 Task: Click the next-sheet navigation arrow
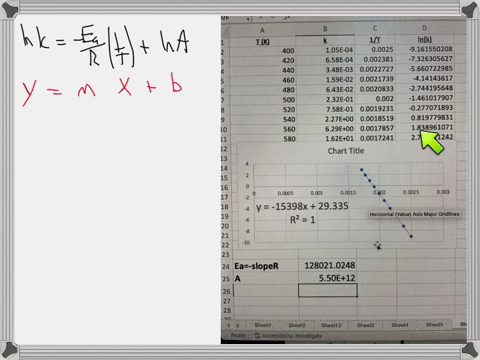[x=238, y=325]
